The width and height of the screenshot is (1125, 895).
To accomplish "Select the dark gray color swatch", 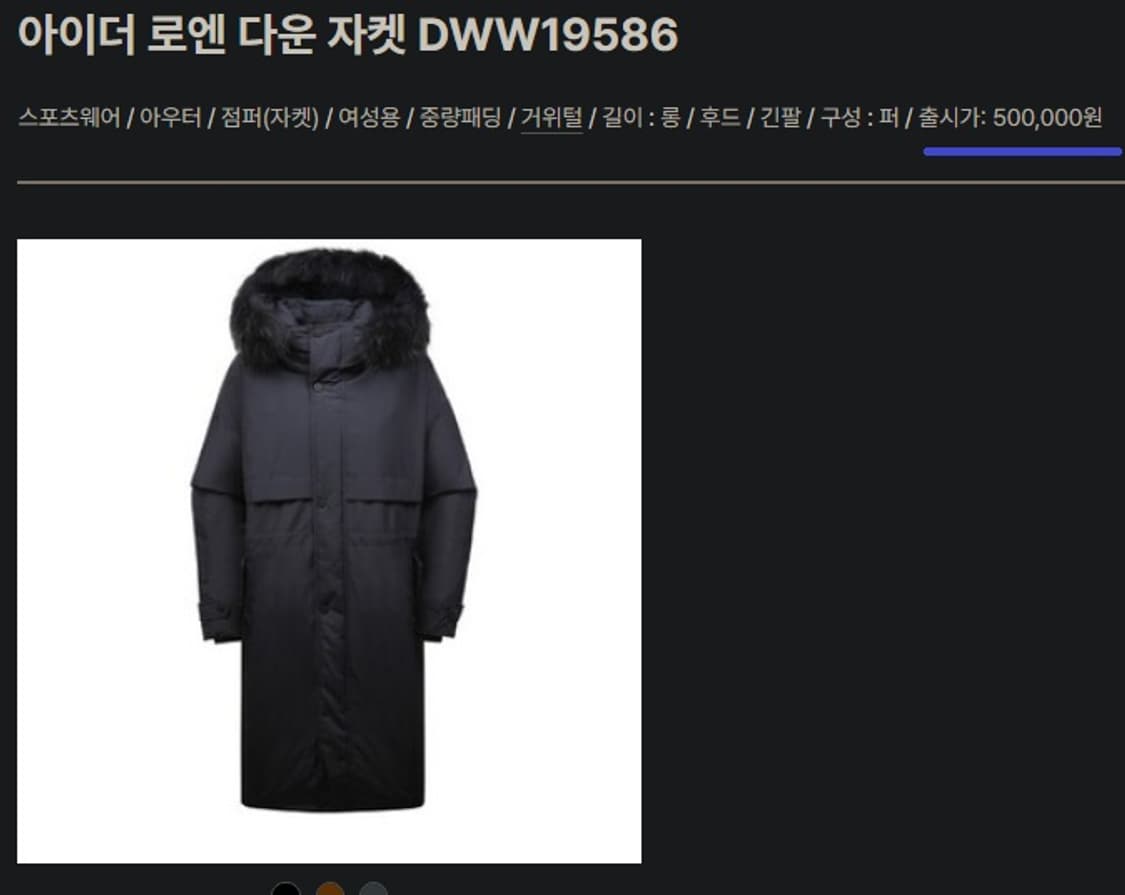I will pos(374,890).
